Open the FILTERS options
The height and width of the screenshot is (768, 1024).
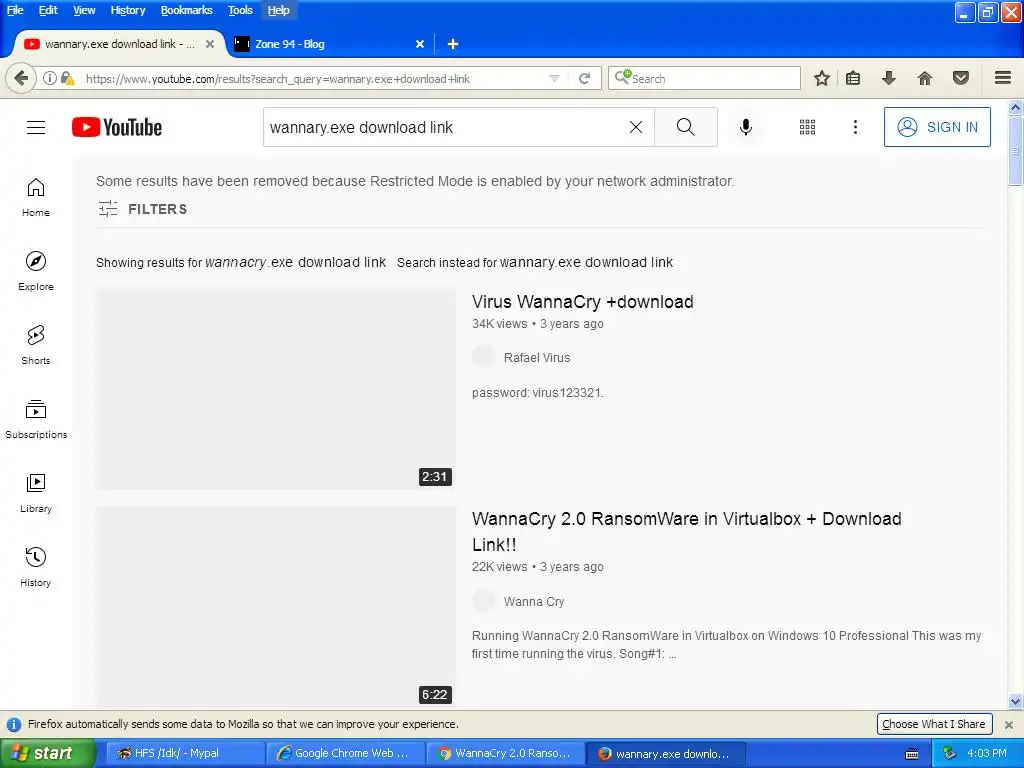(142, 209)
